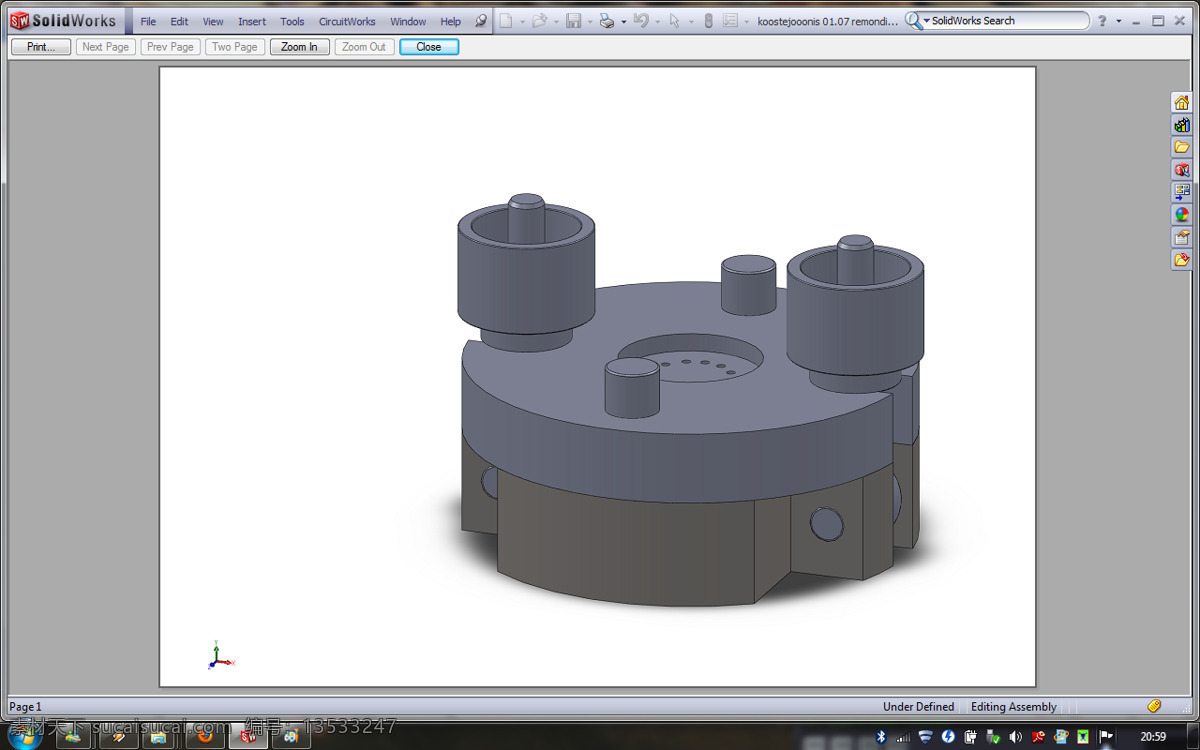Viewport: 1200px width, 750px height.
Task: Click the Windows Start orb
Action: [23, 737]
